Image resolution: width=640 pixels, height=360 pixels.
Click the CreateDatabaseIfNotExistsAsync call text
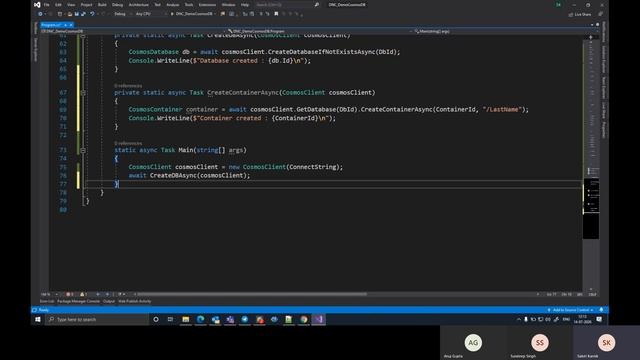(x=321, y=52)
